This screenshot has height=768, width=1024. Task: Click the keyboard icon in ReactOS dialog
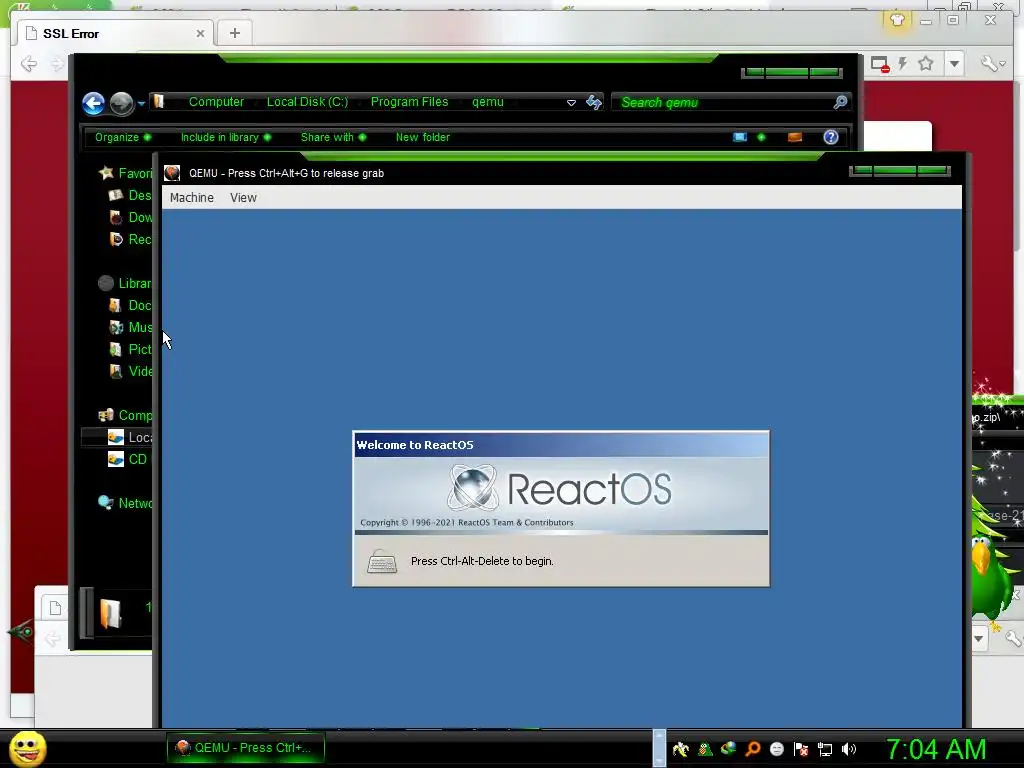(382, 562)
